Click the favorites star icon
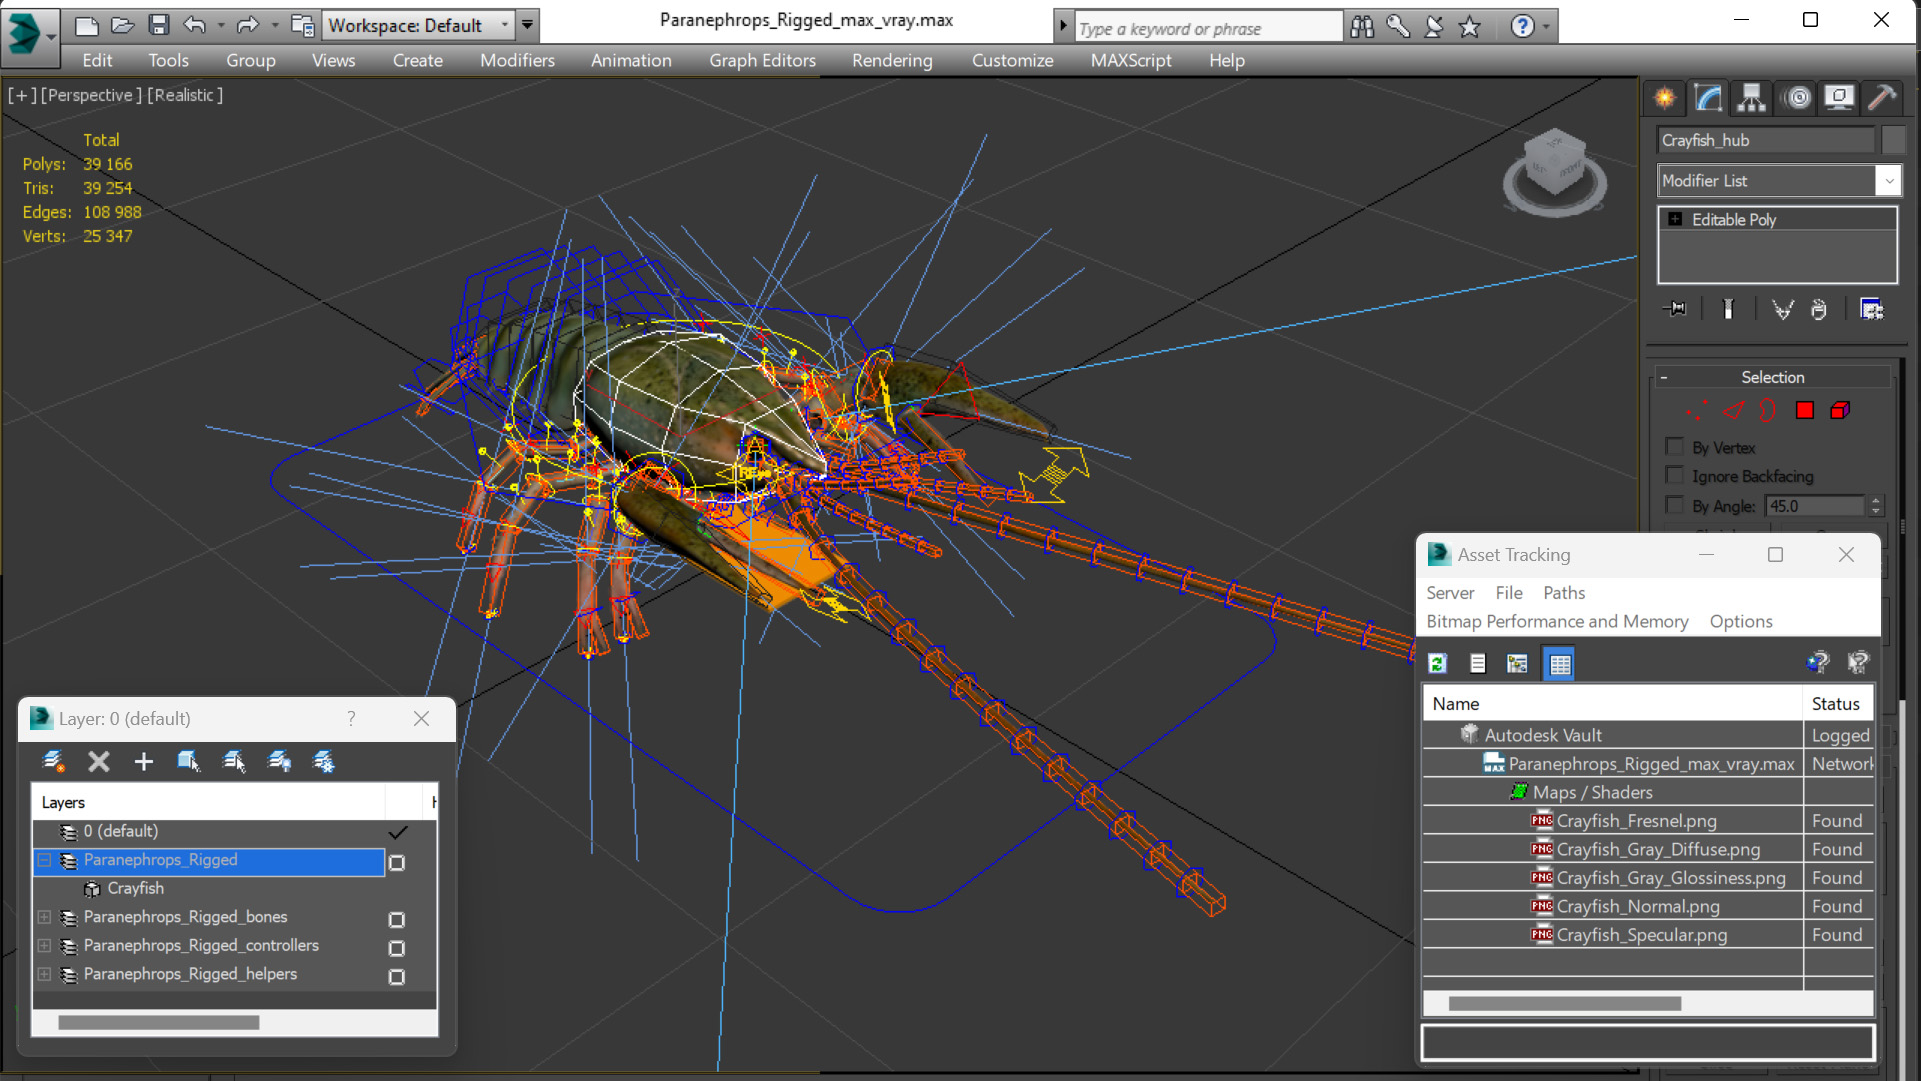Image resolution: width=1921 pixels, height=1081 pixels. [1469, 27]
